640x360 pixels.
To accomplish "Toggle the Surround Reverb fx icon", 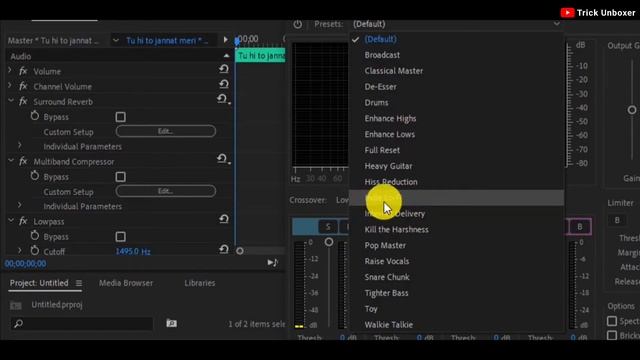I will (23, 101).
